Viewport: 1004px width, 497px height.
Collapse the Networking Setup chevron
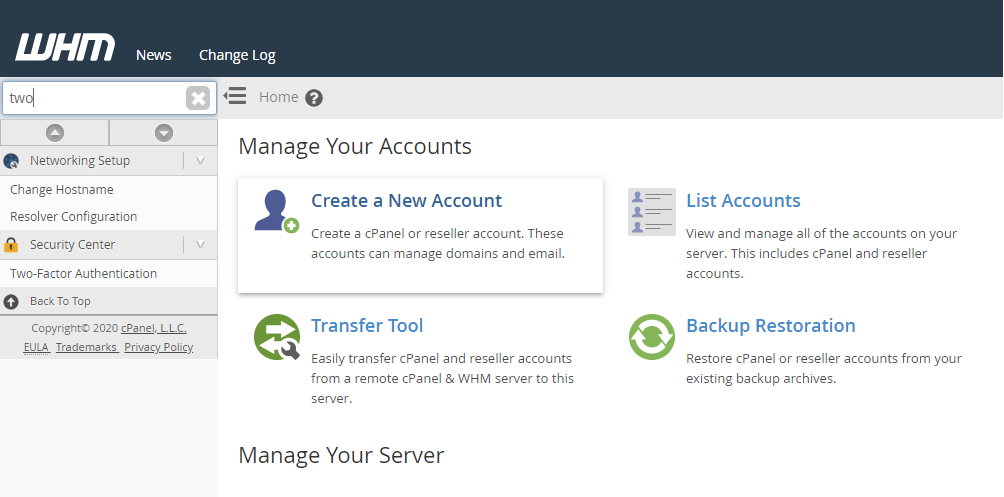(200, 161)
